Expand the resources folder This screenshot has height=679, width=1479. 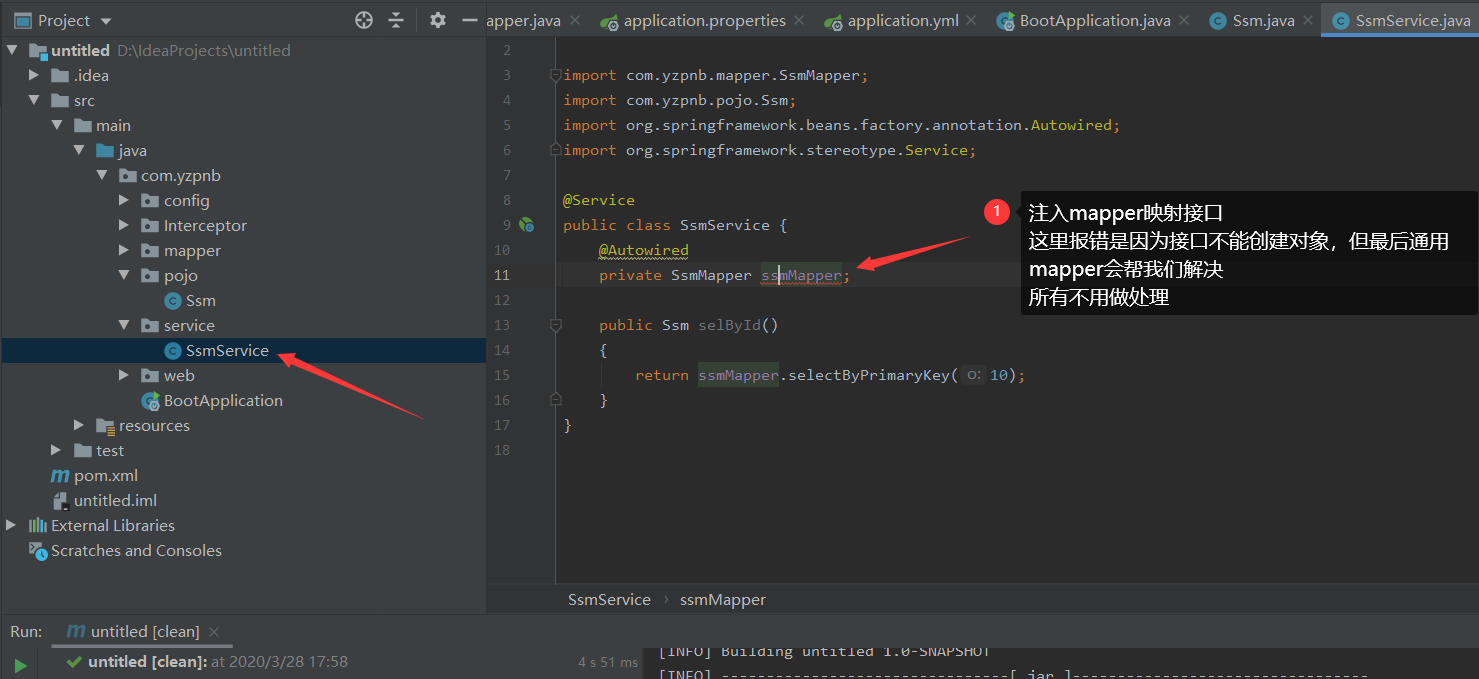(x=79, y=425)
